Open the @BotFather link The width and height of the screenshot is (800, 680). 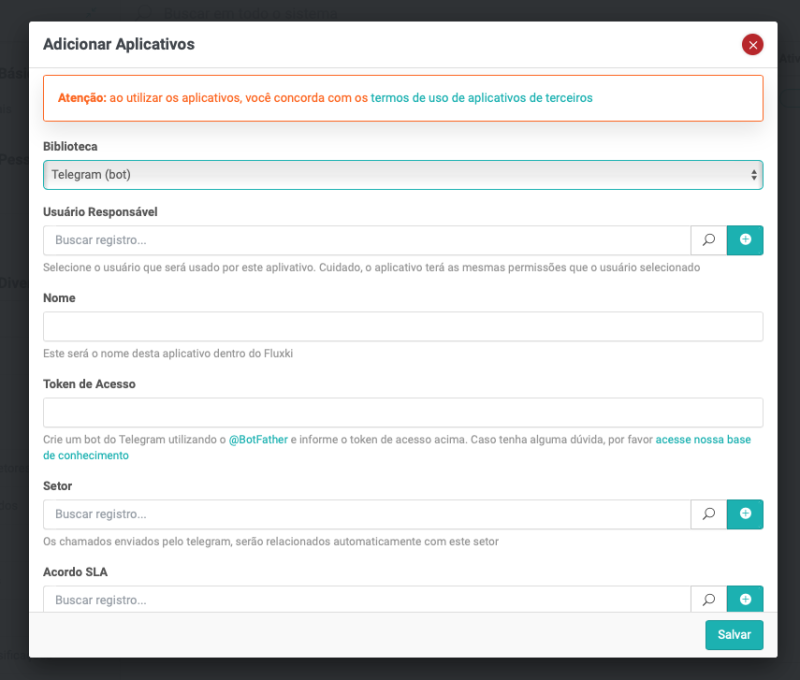tap(258, 440)
